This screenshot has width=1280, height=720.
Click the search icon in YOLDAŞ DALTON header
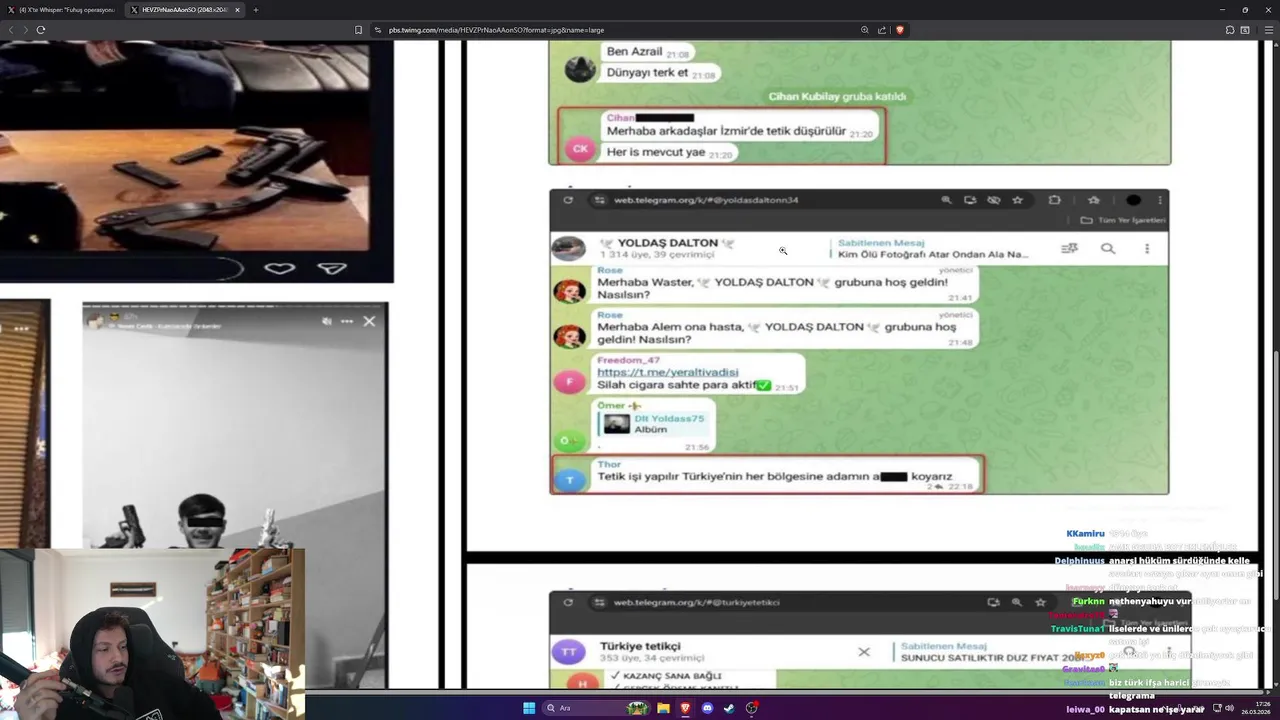[x=1108, y=249]
